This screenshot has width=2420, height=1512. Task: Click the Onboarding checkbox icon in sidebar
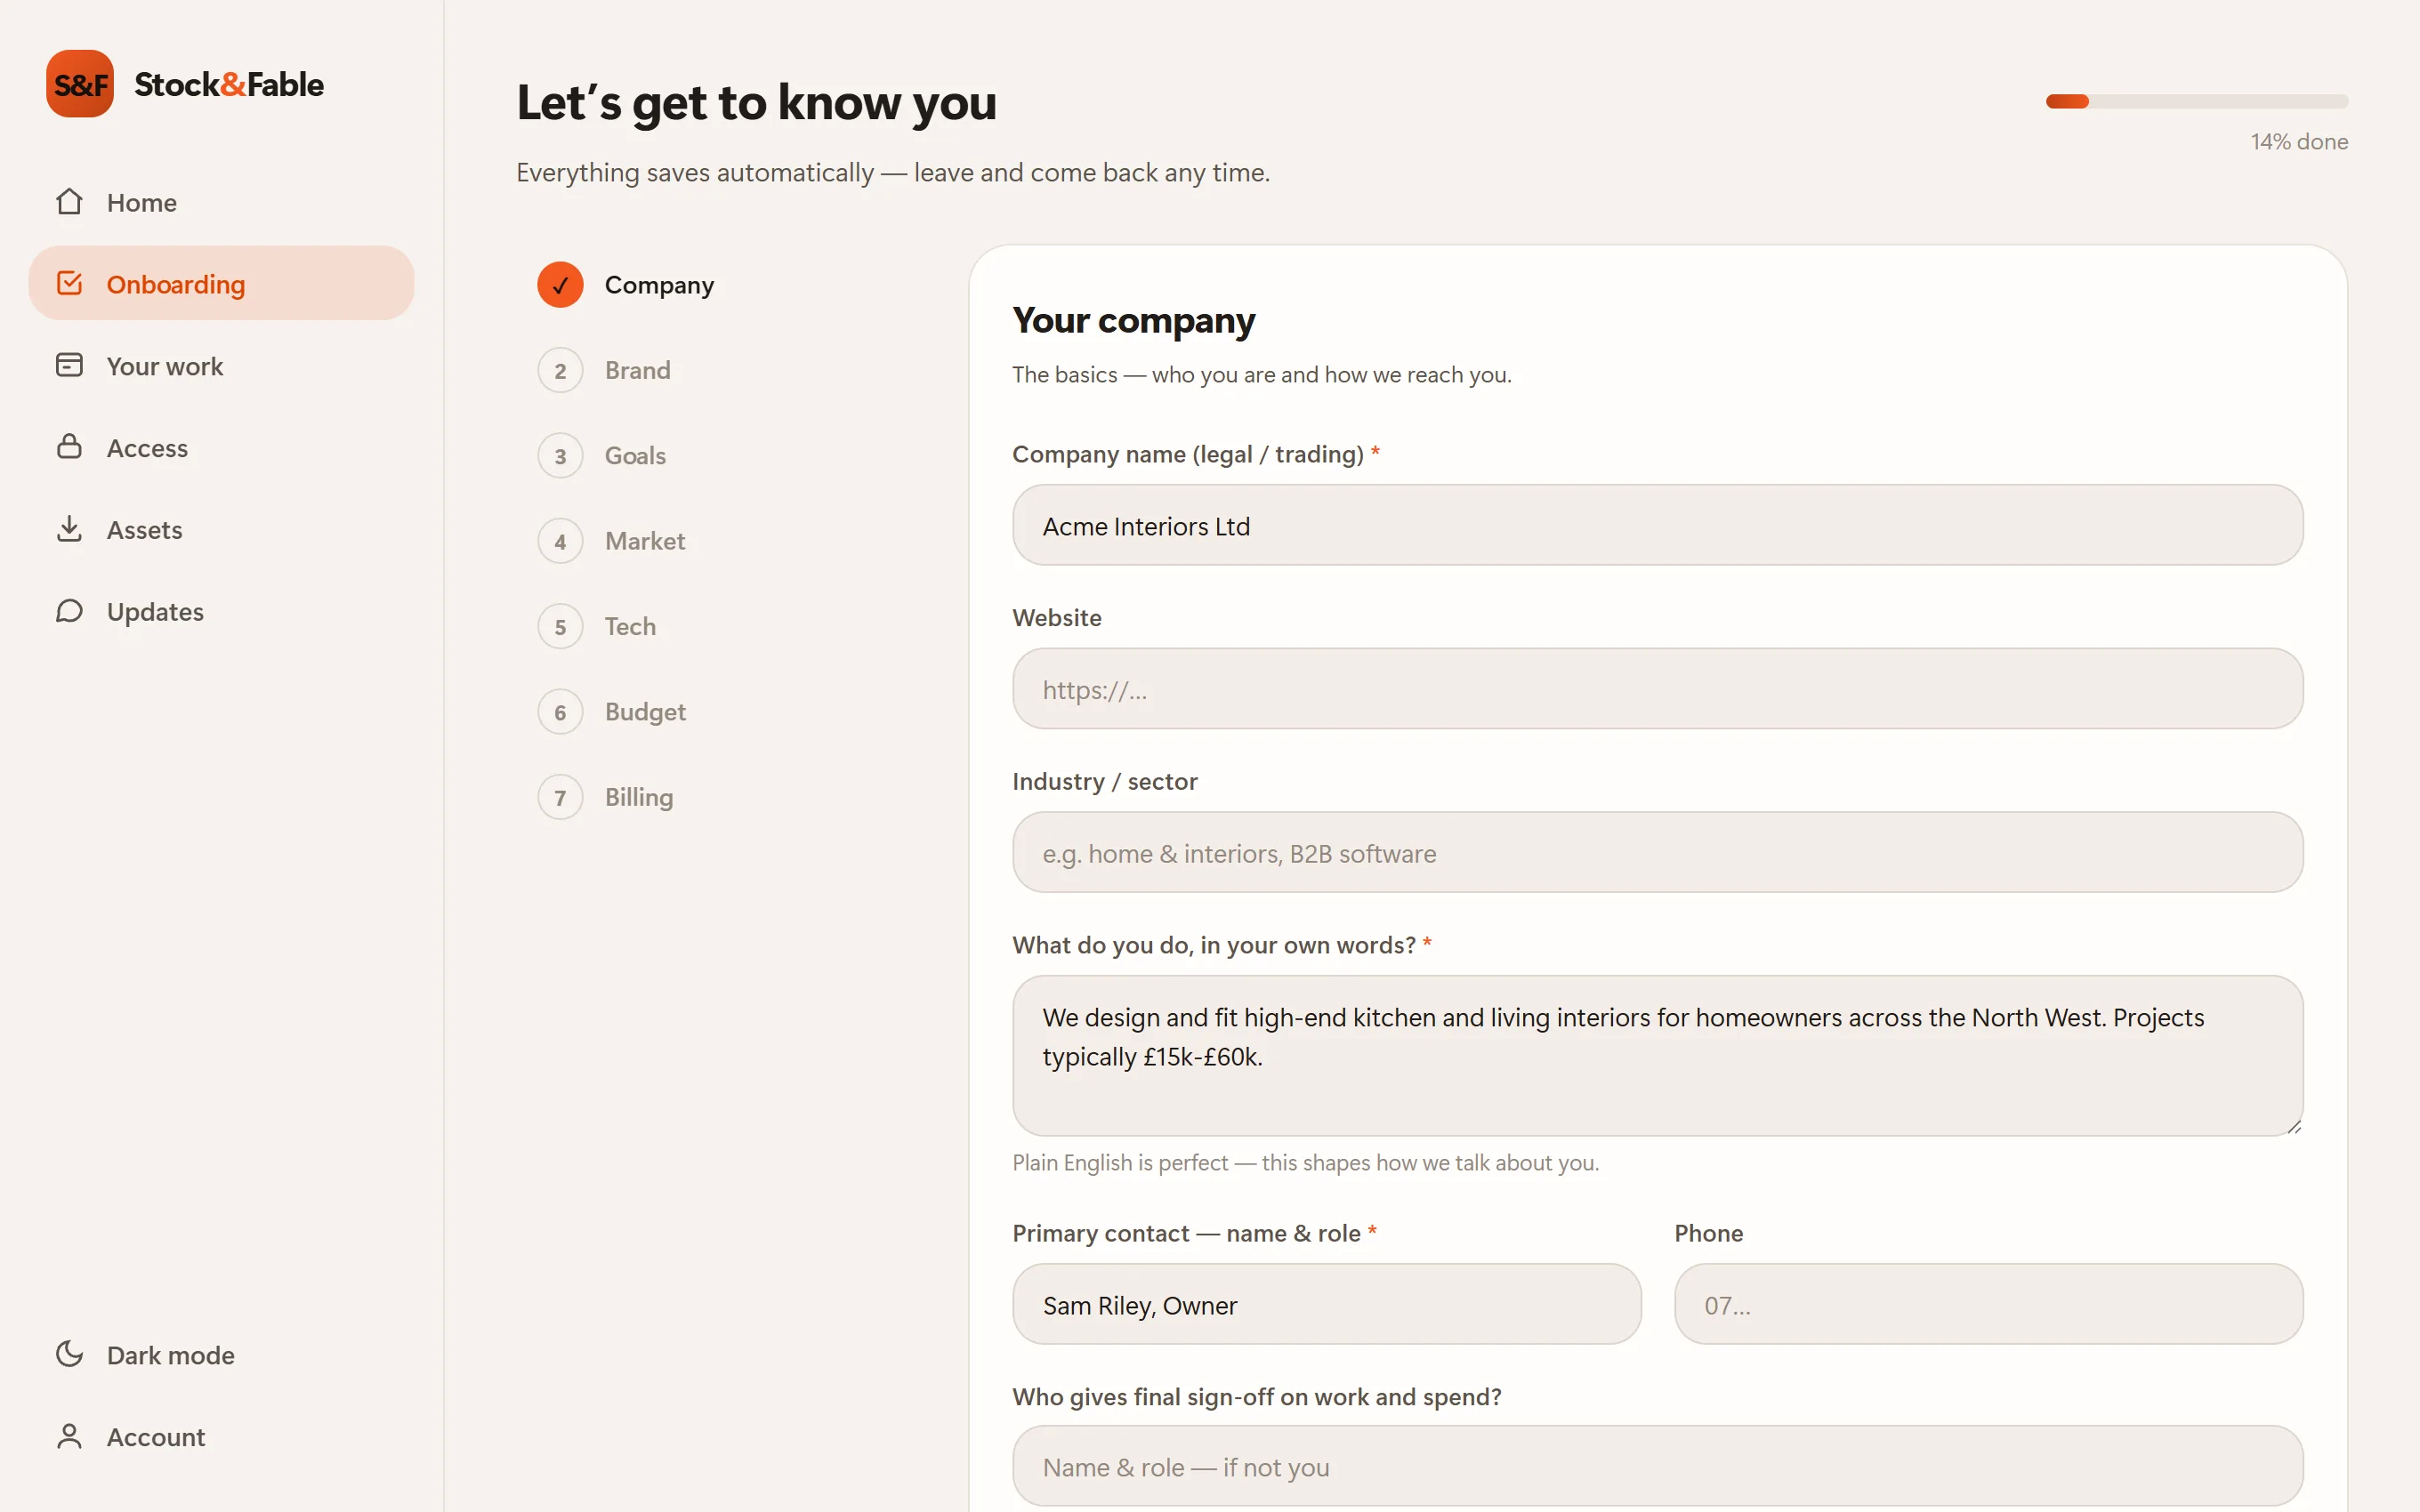click(x=69, y=284)
